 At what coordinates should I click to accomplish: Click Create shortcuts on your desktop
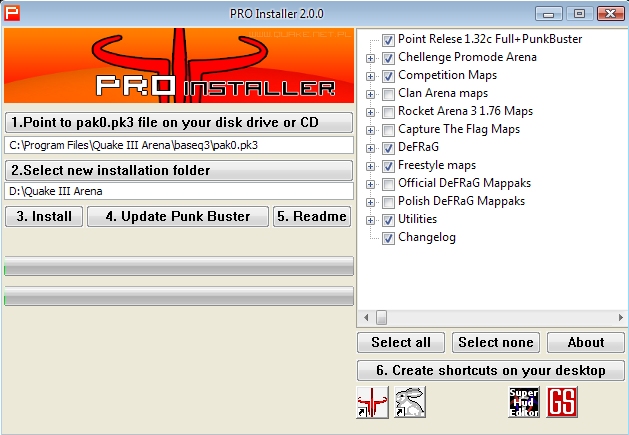(491, 370)
